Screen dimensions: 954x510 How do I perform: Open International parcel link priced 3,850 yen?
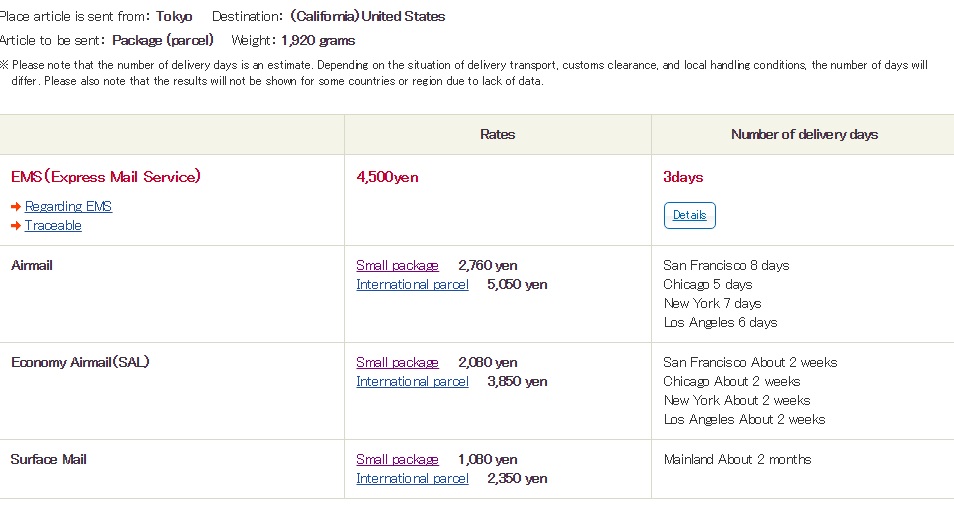point(413,381)
